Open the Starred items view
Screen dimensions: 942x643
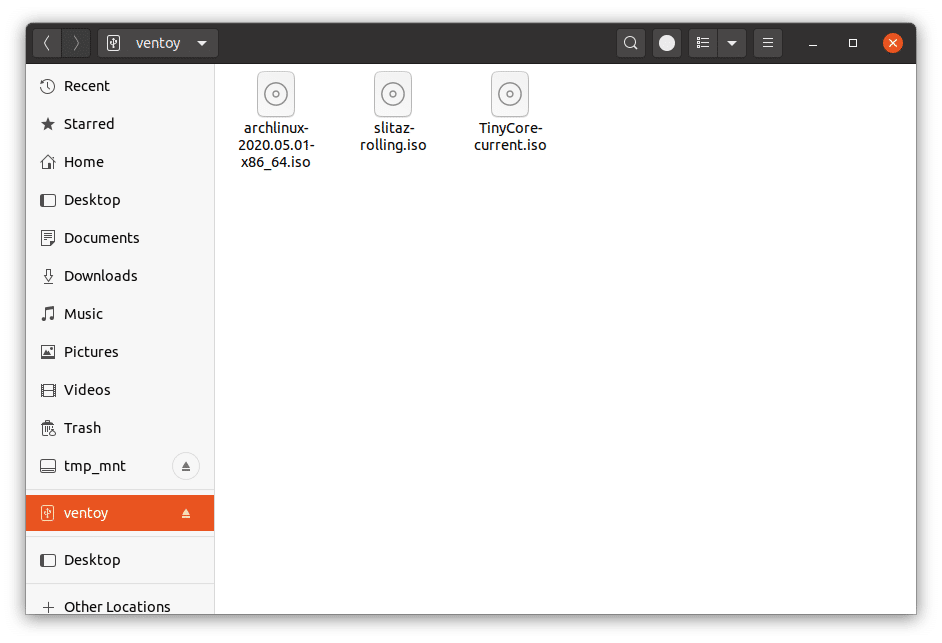coord(85,124)
